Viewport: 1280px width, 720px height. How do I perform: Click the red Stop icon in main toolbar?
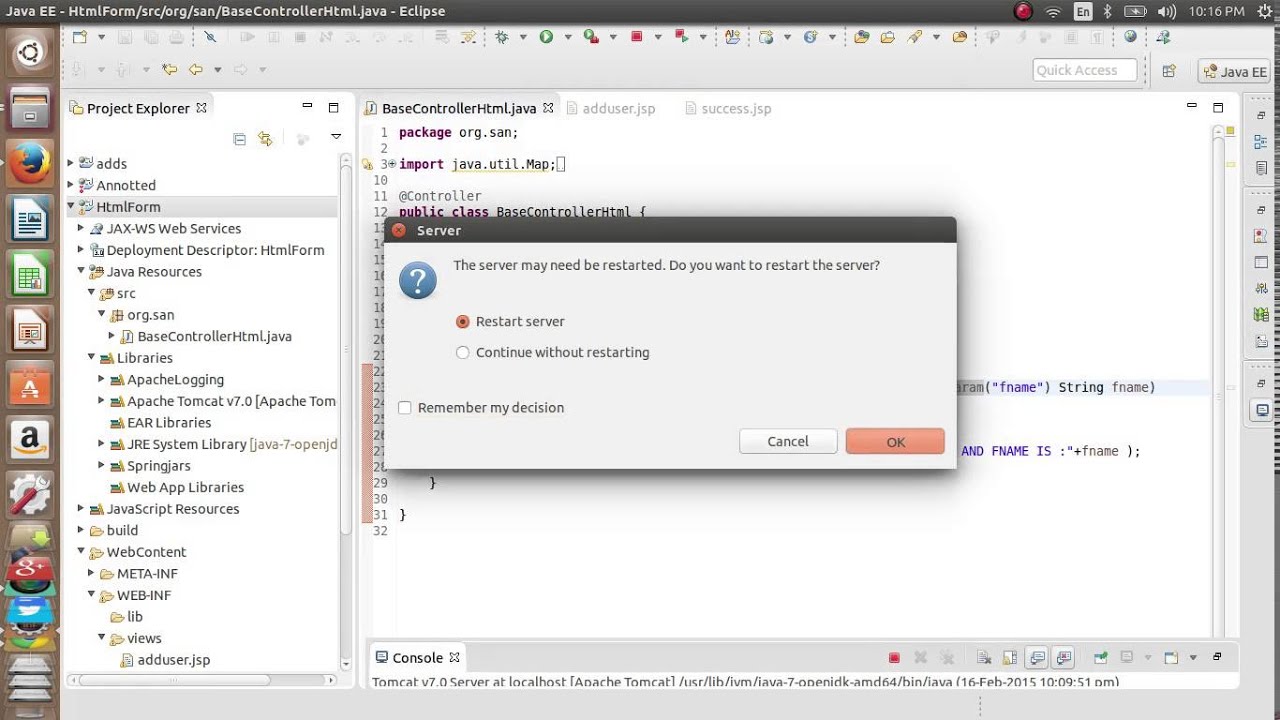(x=636, y=37)
